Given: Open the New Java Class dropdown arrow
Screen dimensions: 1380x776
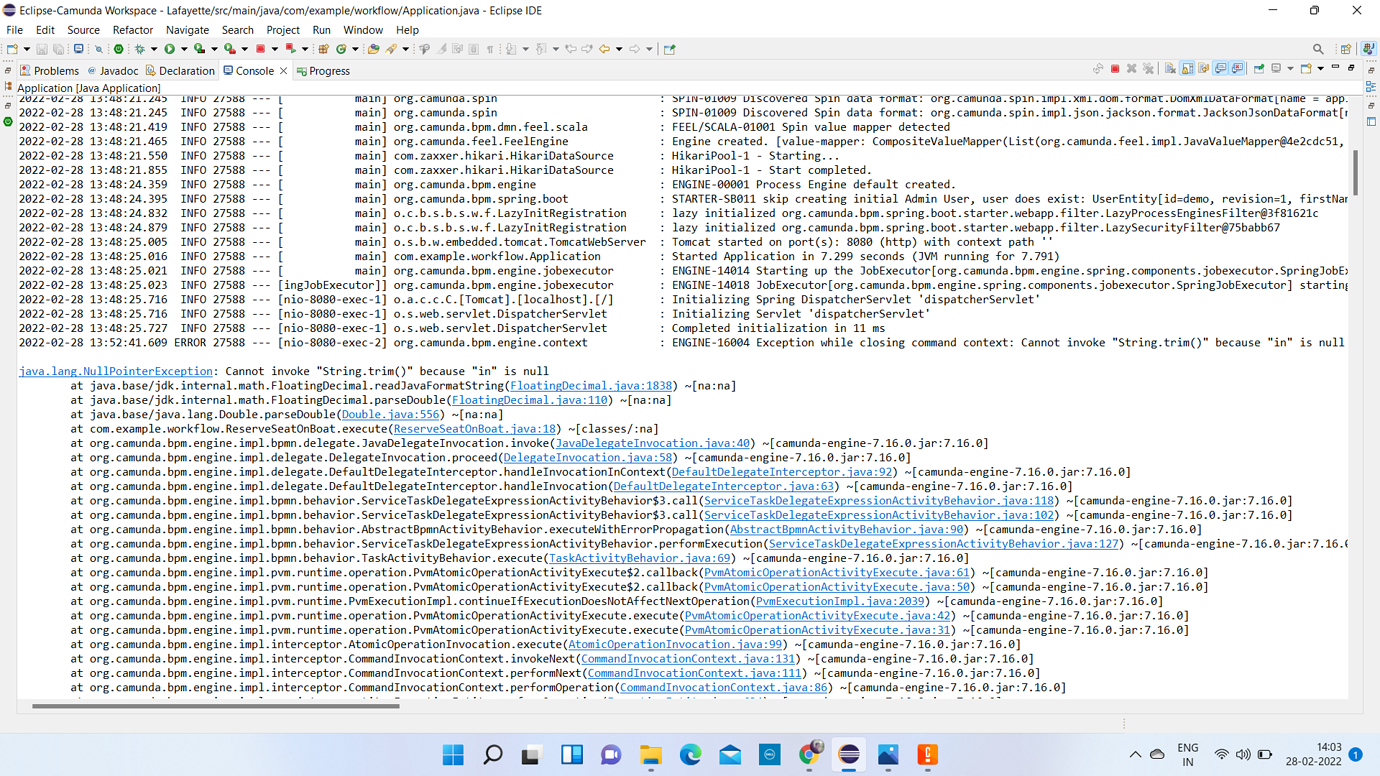Looking at the screenshot, I should pos(355,49).
